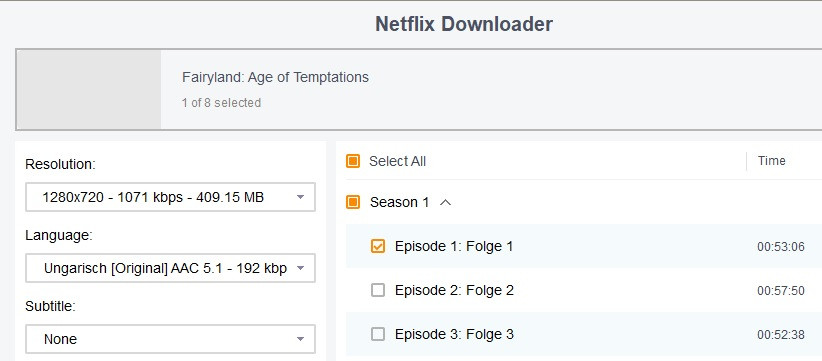Image resolution: width=822 pixels, height=361 pixels.
Task: Click the Subtitle: label
Action: 50,307
